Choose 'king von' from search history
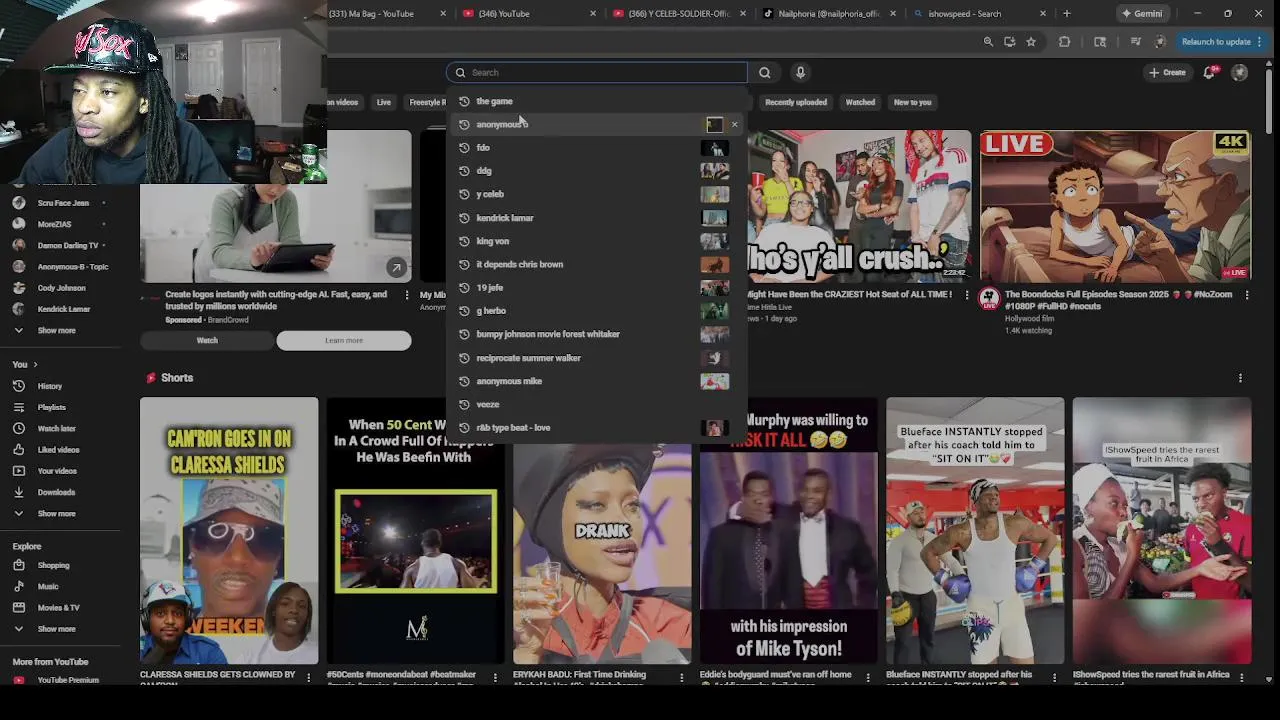The image size is (1280, 720). pos(596,241)
